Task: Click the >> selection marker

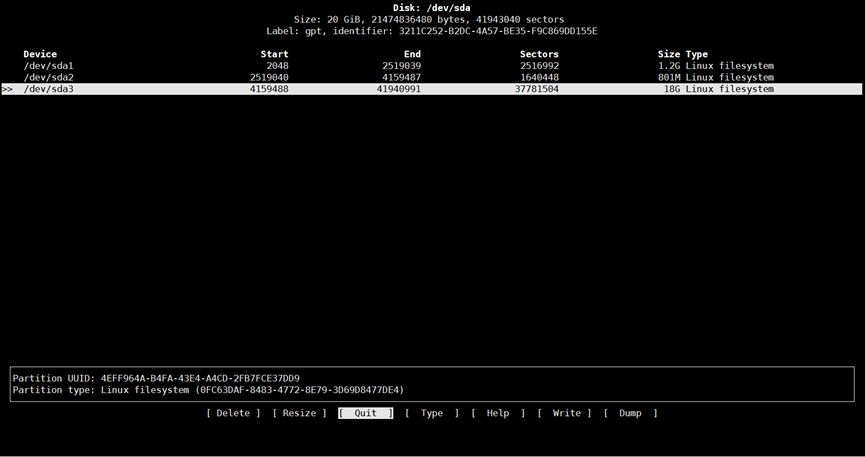Action: 7,89
